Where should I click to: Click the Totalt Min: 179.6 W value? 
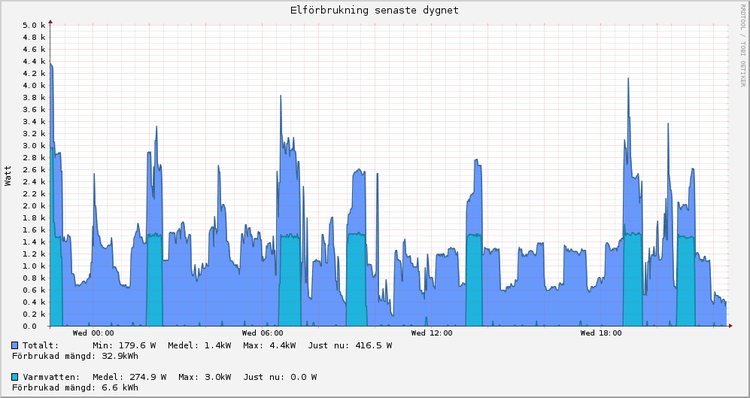pos(124,345)
